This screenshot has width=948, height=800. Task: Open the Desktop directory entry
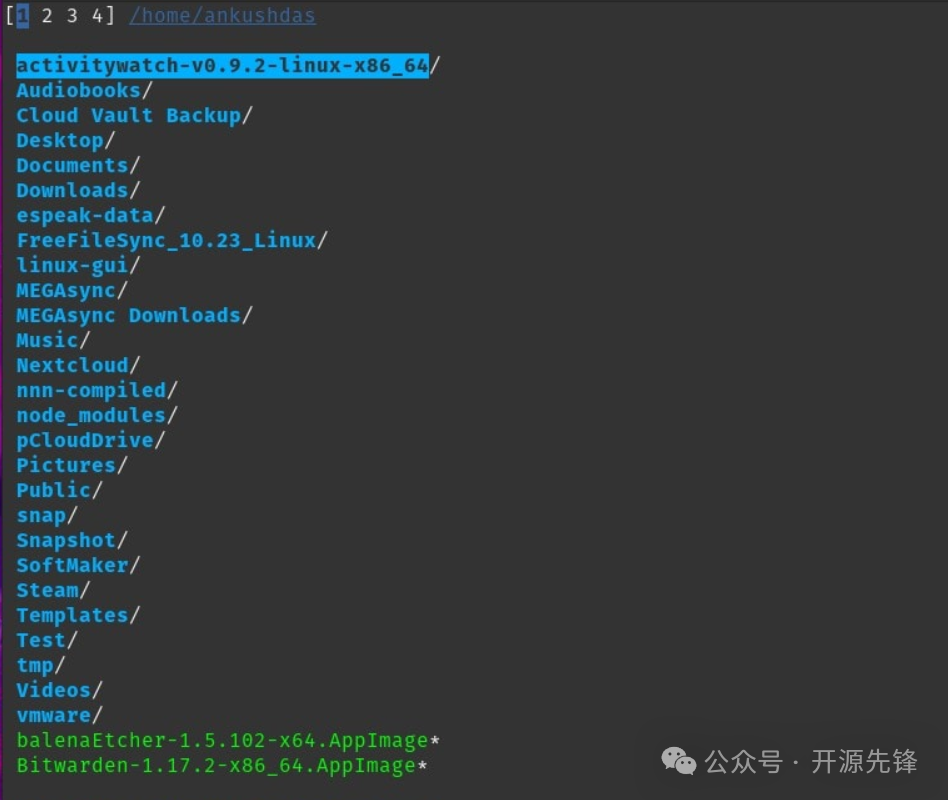(x=65, y=141)
